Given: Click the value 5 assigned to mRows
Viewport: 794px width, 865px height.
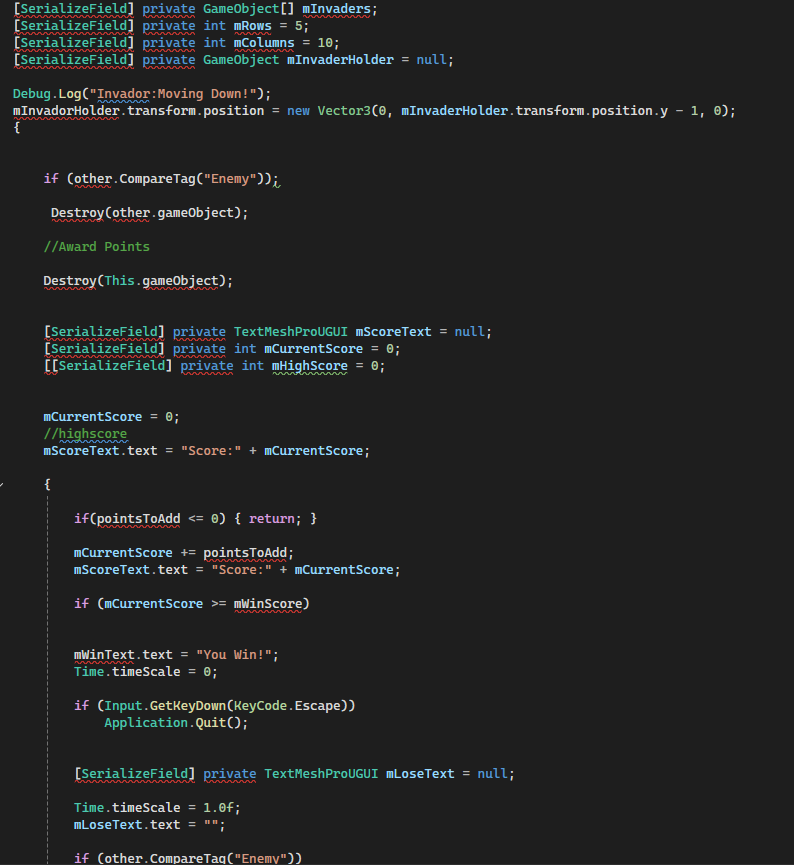Looking at the screenshot, I should (x=299, y=26).
